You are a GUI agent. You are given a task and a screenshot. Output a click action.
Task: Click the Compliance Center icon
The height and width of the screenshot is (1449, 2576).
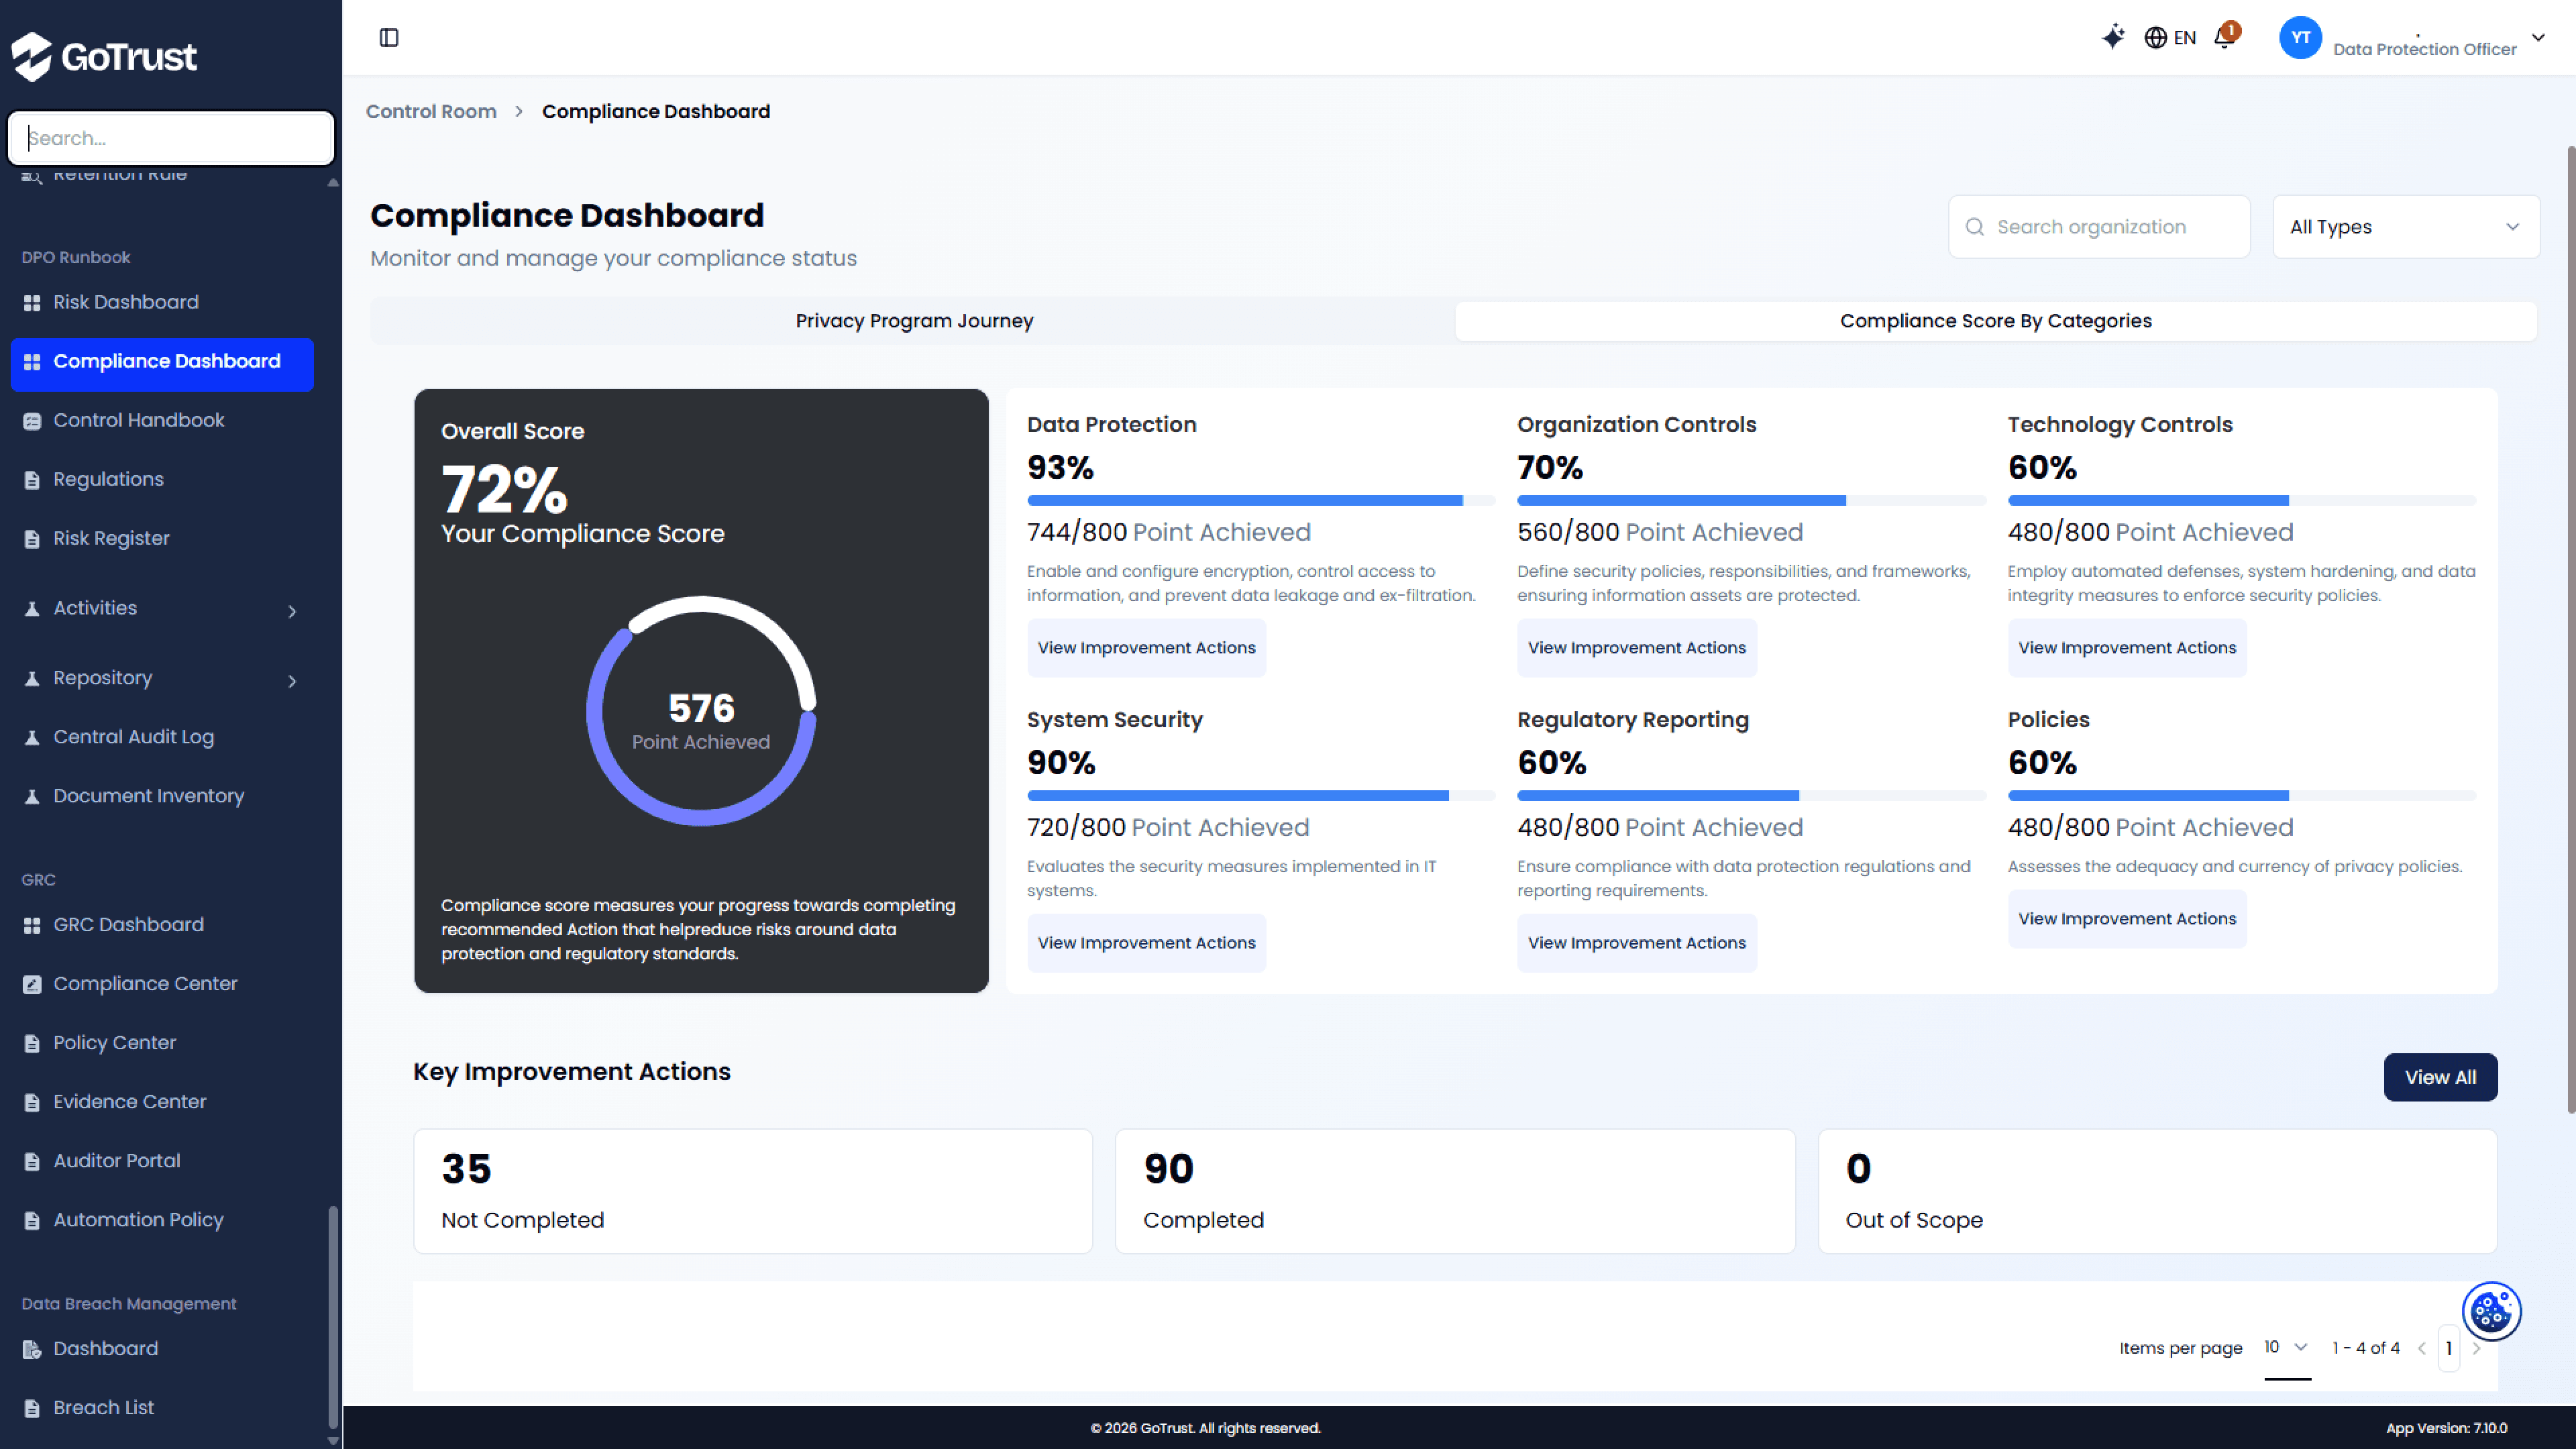pyautogui.click(x=32, y=985)
